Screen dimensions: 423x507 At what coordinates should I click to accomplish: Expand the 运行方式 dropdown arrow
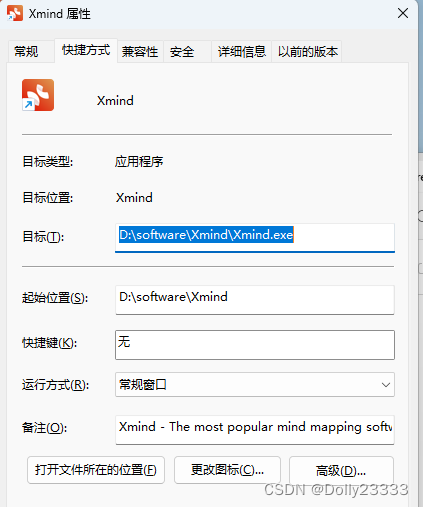point(385,385)
